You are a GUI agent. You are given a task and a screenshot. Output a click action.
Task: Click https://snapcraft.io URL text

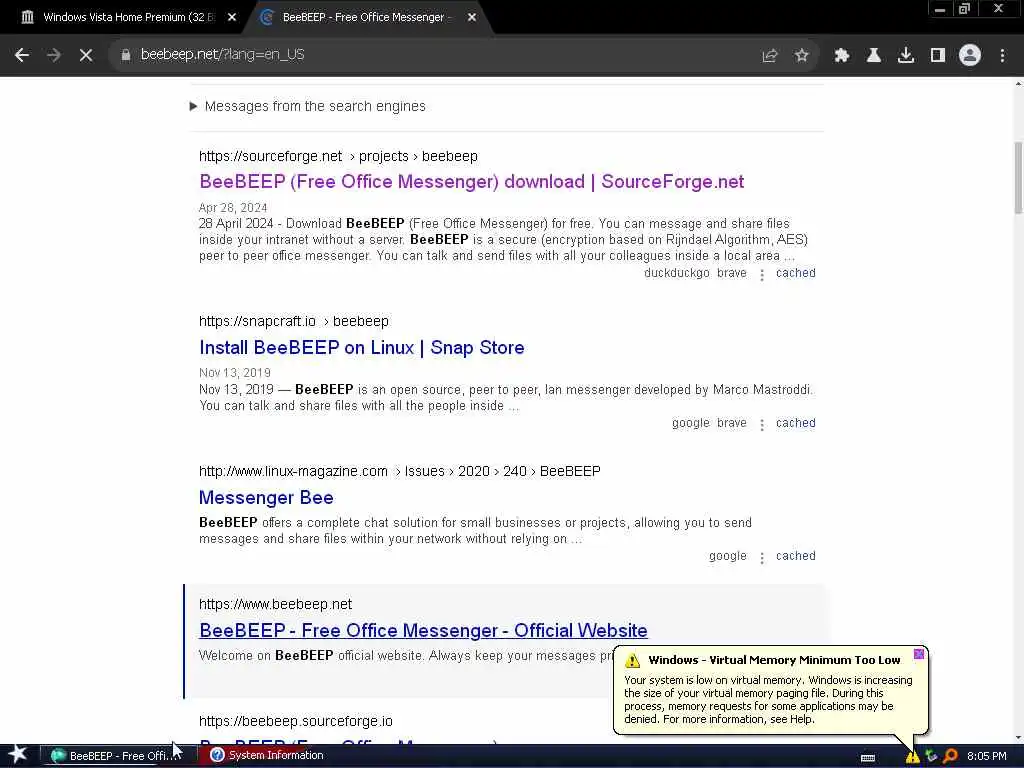(x=257, y=321)
